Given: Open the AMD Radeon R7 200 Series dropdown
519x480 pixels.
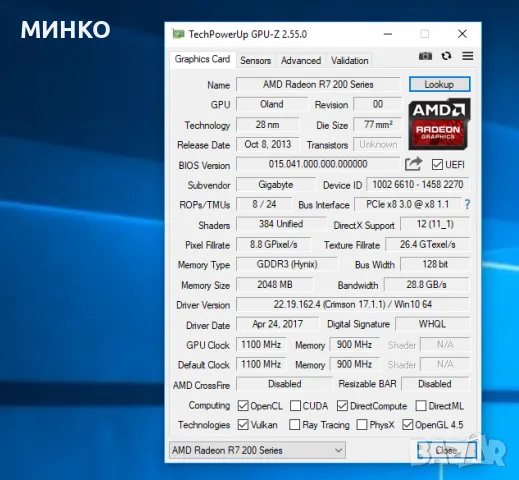Looking at the screenshot, I should (x=257, y=450).
